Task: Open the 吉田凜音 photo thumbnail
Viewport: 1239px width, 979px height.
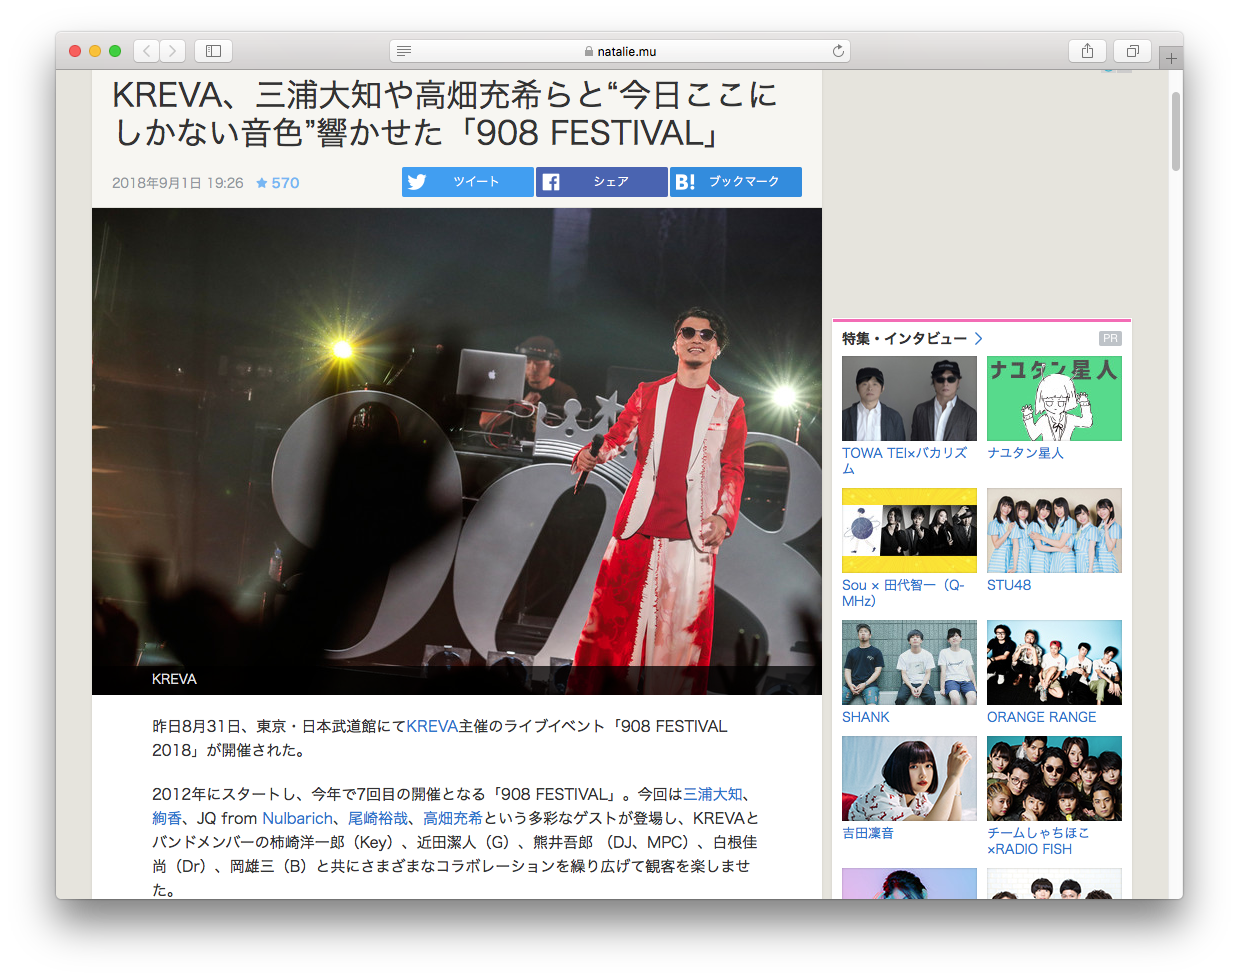Action: tap(909, 779)
